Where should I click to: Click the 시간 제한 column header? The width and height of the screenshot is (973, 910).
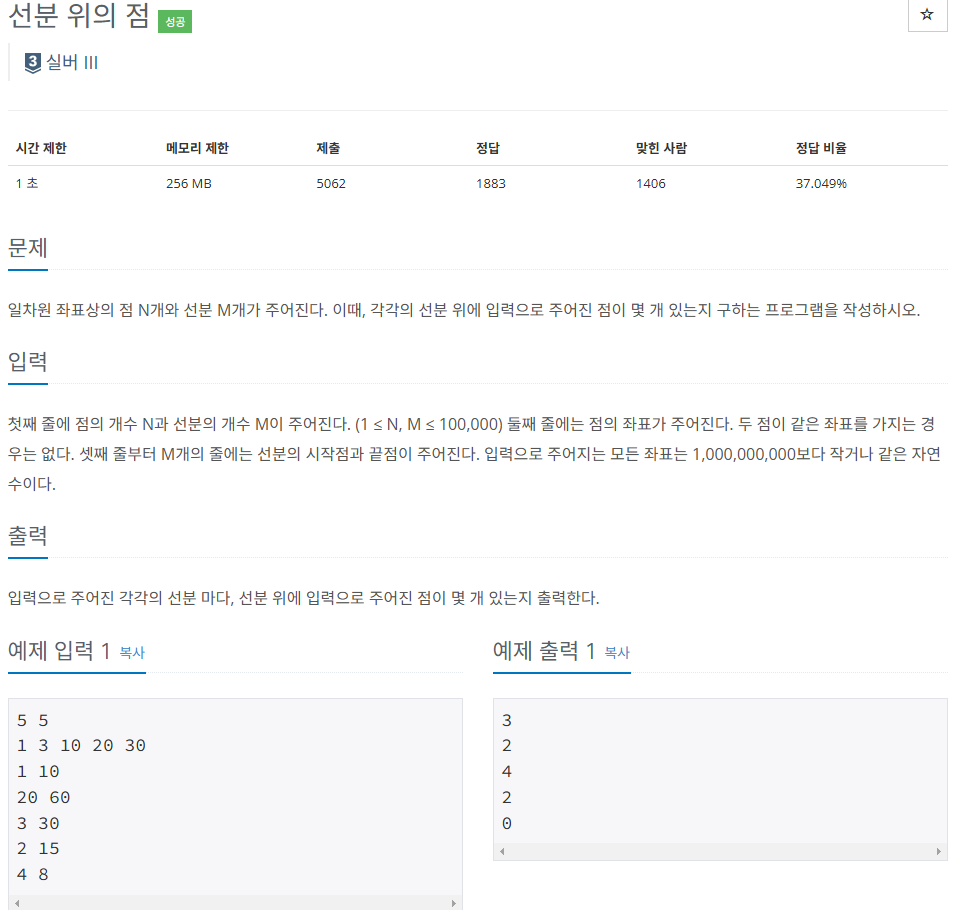41,148
